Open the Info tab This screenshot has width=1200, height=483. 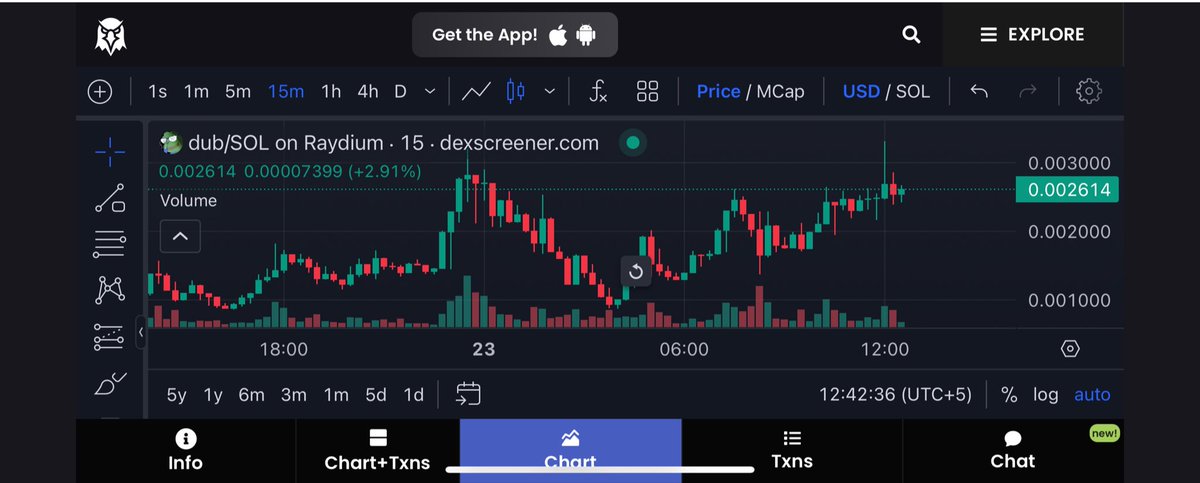coord(185,450)
